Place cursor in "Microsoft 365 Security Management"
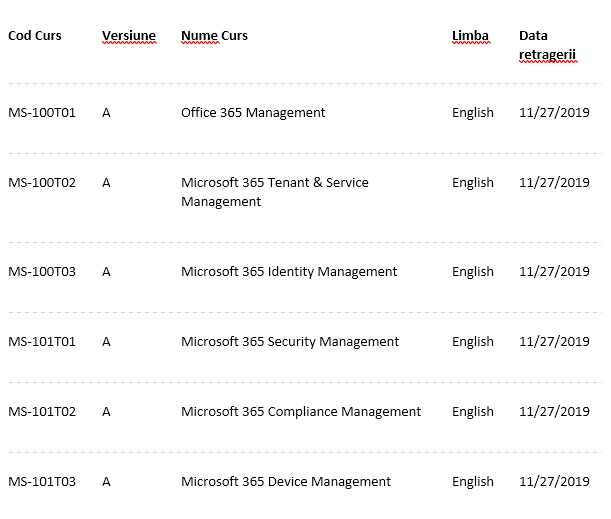 tap(290, 342)
